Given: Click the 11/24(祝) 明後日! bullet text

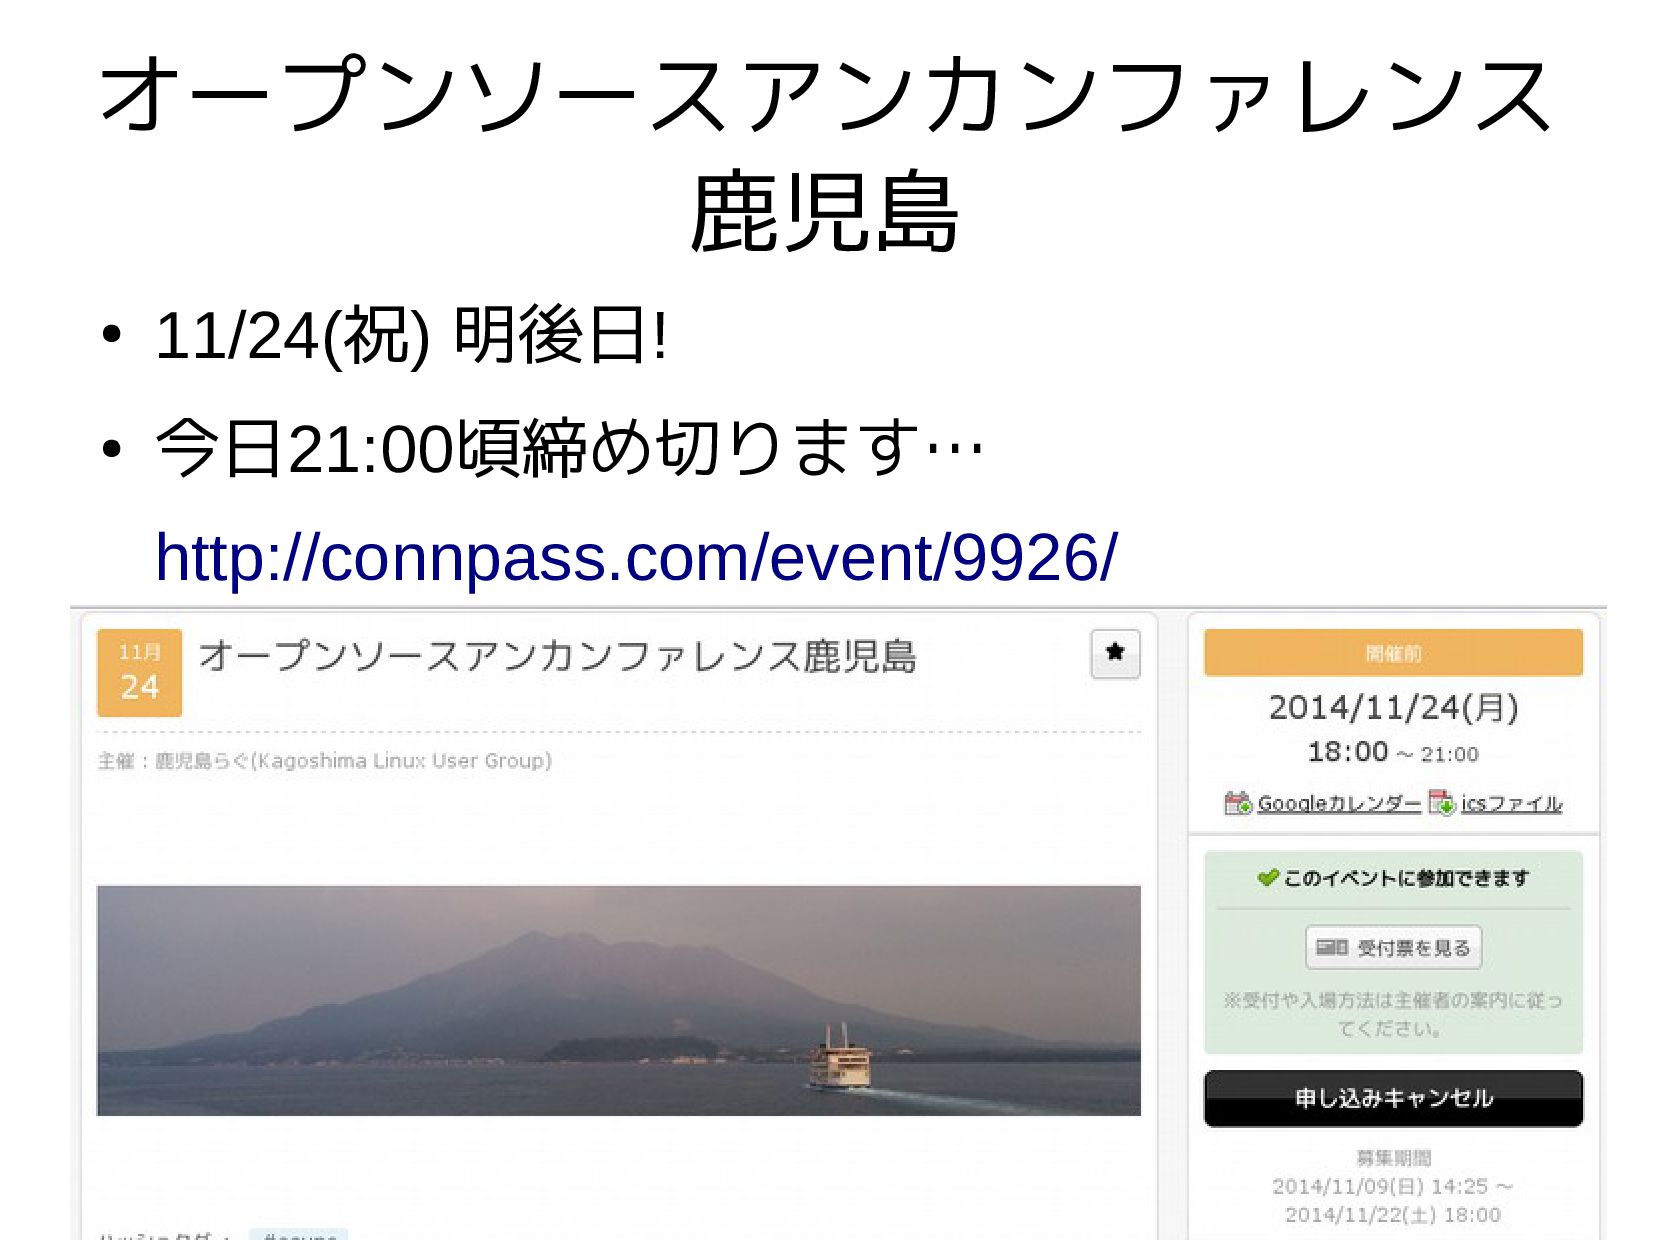Looking at the screenshot, I should (410, 335).
